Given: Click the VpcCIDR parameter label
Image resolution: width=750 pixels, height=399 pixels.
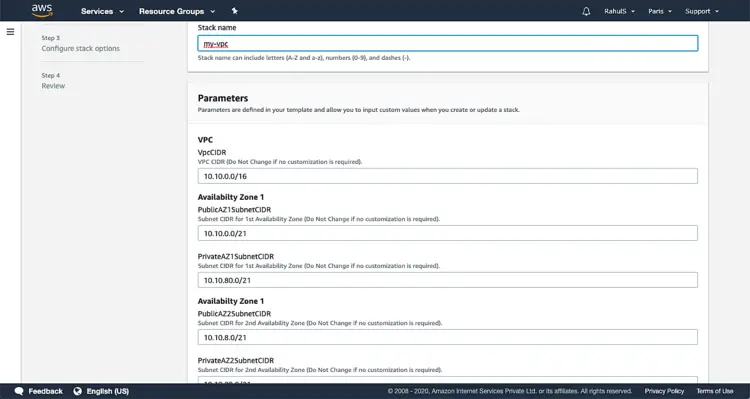Looking at the screenshot, I should pos(212,153).
